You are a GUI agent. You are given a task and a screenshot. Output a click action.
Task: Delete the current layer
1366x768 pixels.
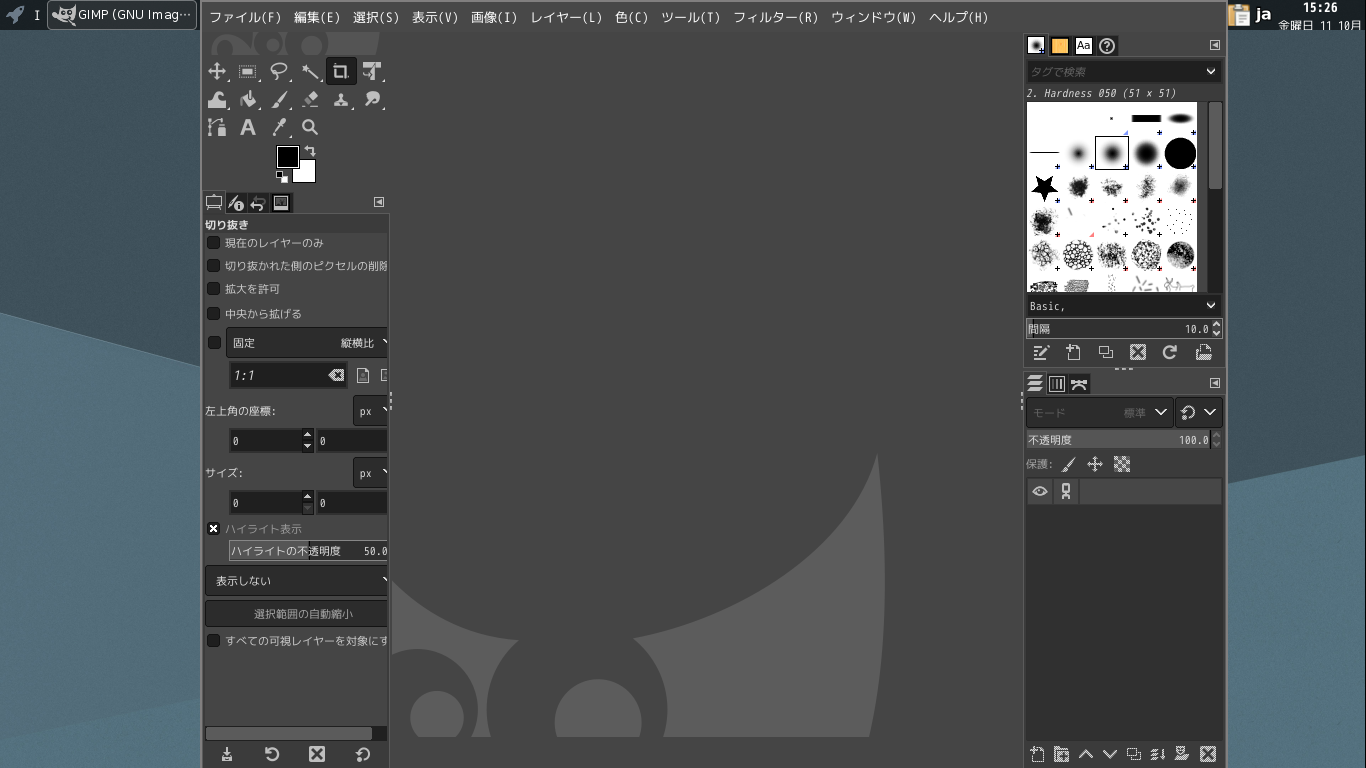(1207, 754)
